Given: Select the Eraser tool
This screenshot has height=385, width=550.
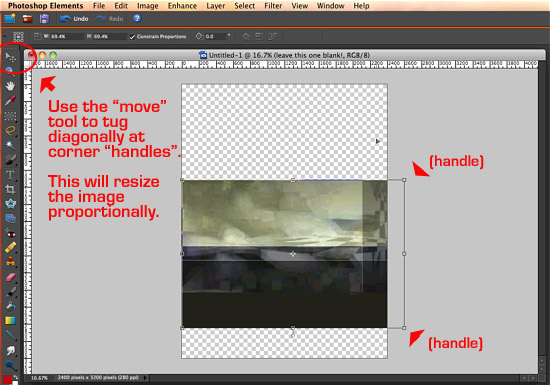Looking at the screenshot, I should (x=10, y=277).
